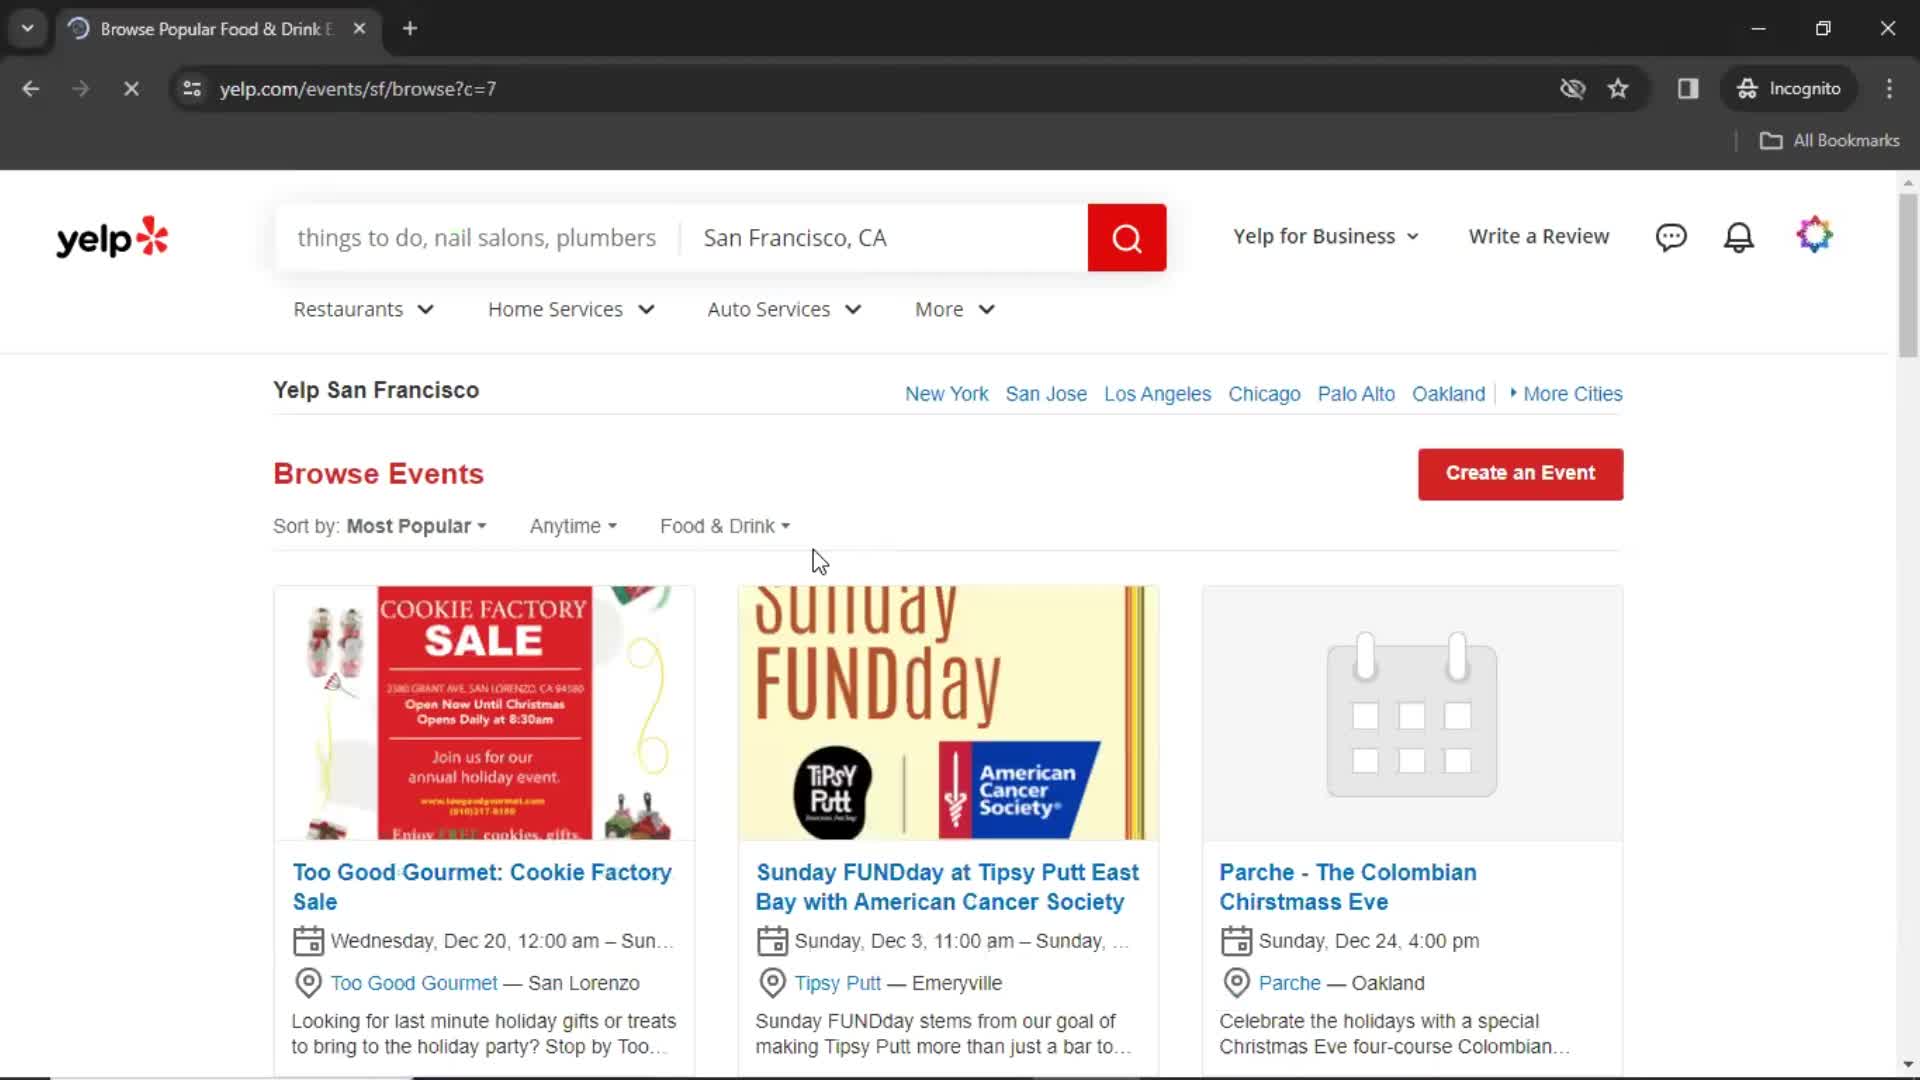Open the notifications bell icon
The image size is (1920, 1080).
pos(1739,237)
